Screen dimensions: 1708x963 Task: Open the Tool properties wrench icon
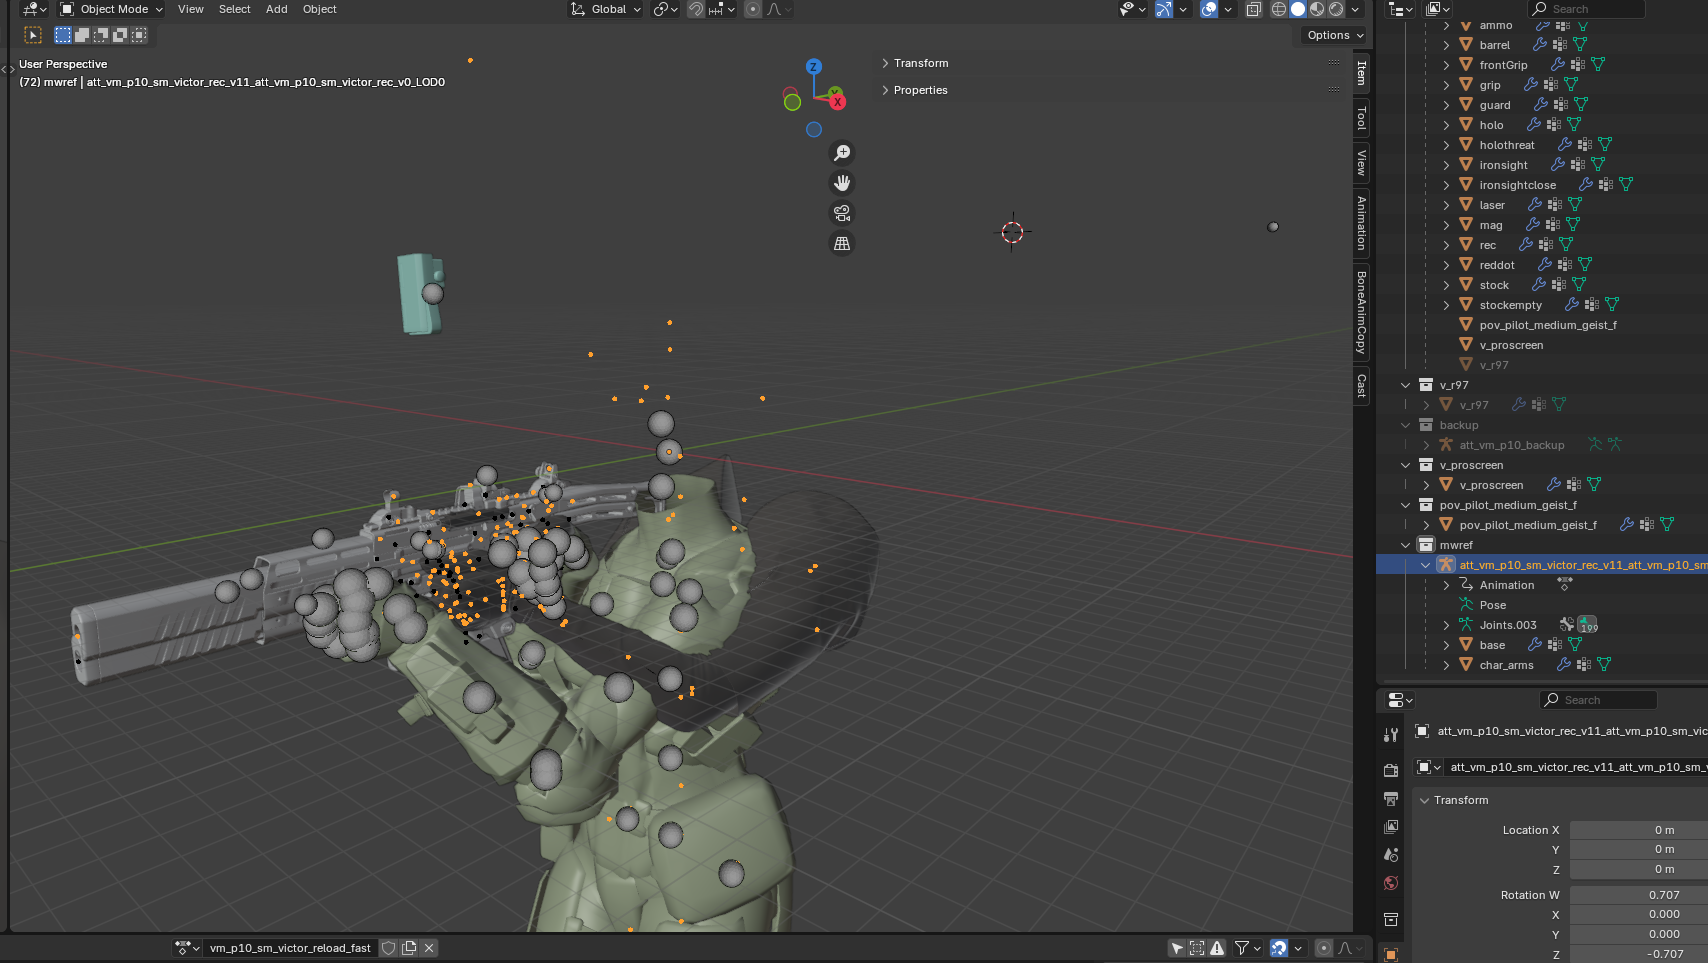point(1391,735)
